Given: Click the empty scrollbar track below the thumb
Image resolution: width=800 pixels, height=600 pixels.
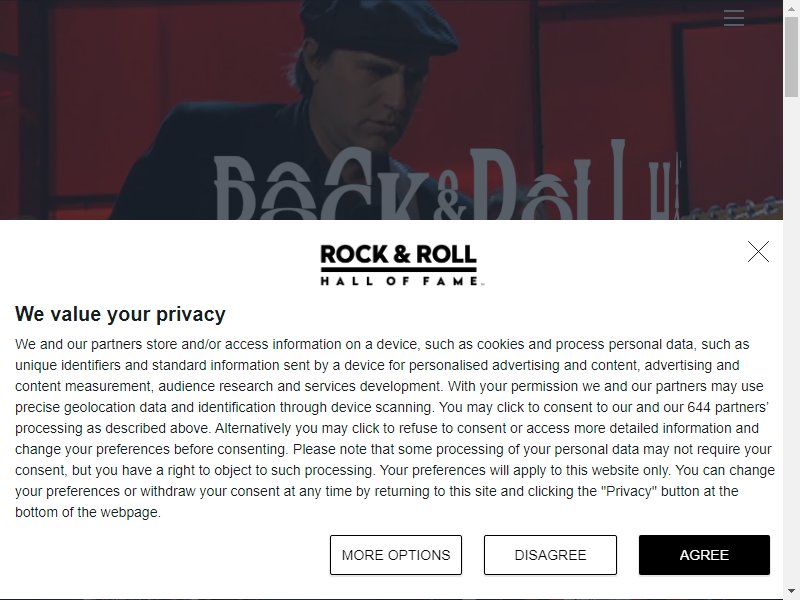Looking at the screenshot, I should (791, 337).
